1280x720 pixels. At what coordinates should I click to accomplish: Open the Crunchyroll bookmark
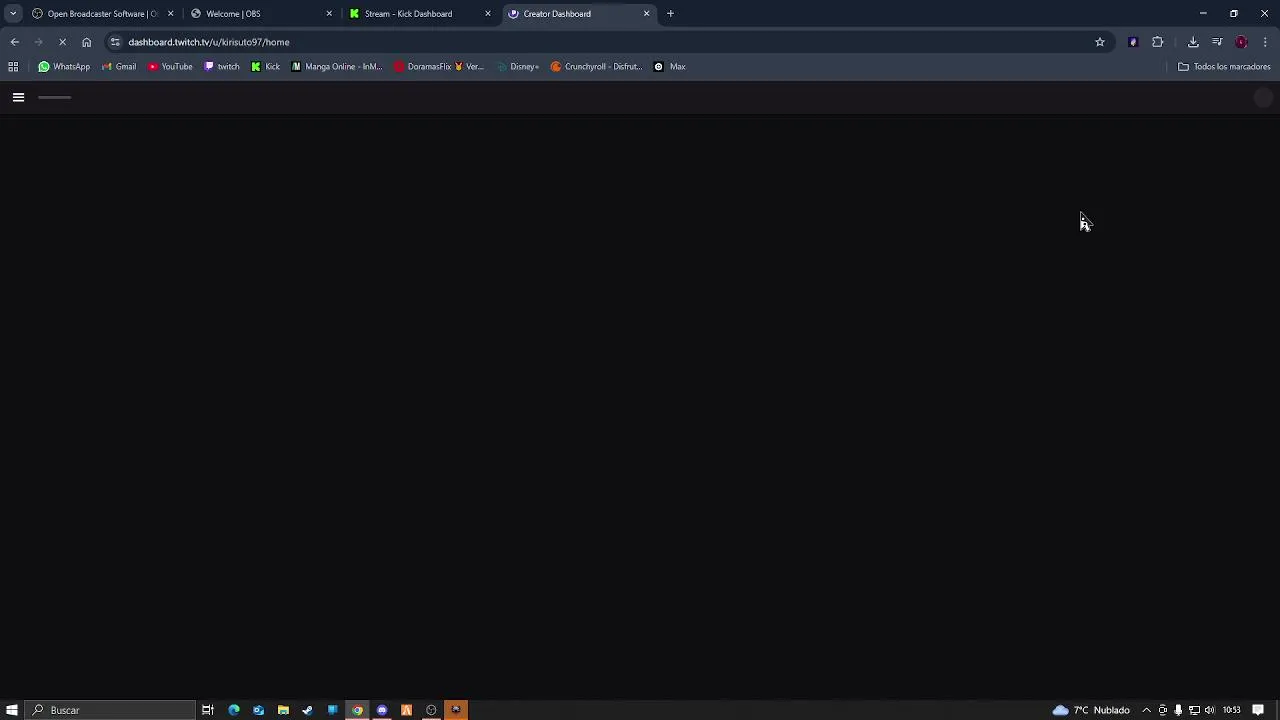pos(594,67)
